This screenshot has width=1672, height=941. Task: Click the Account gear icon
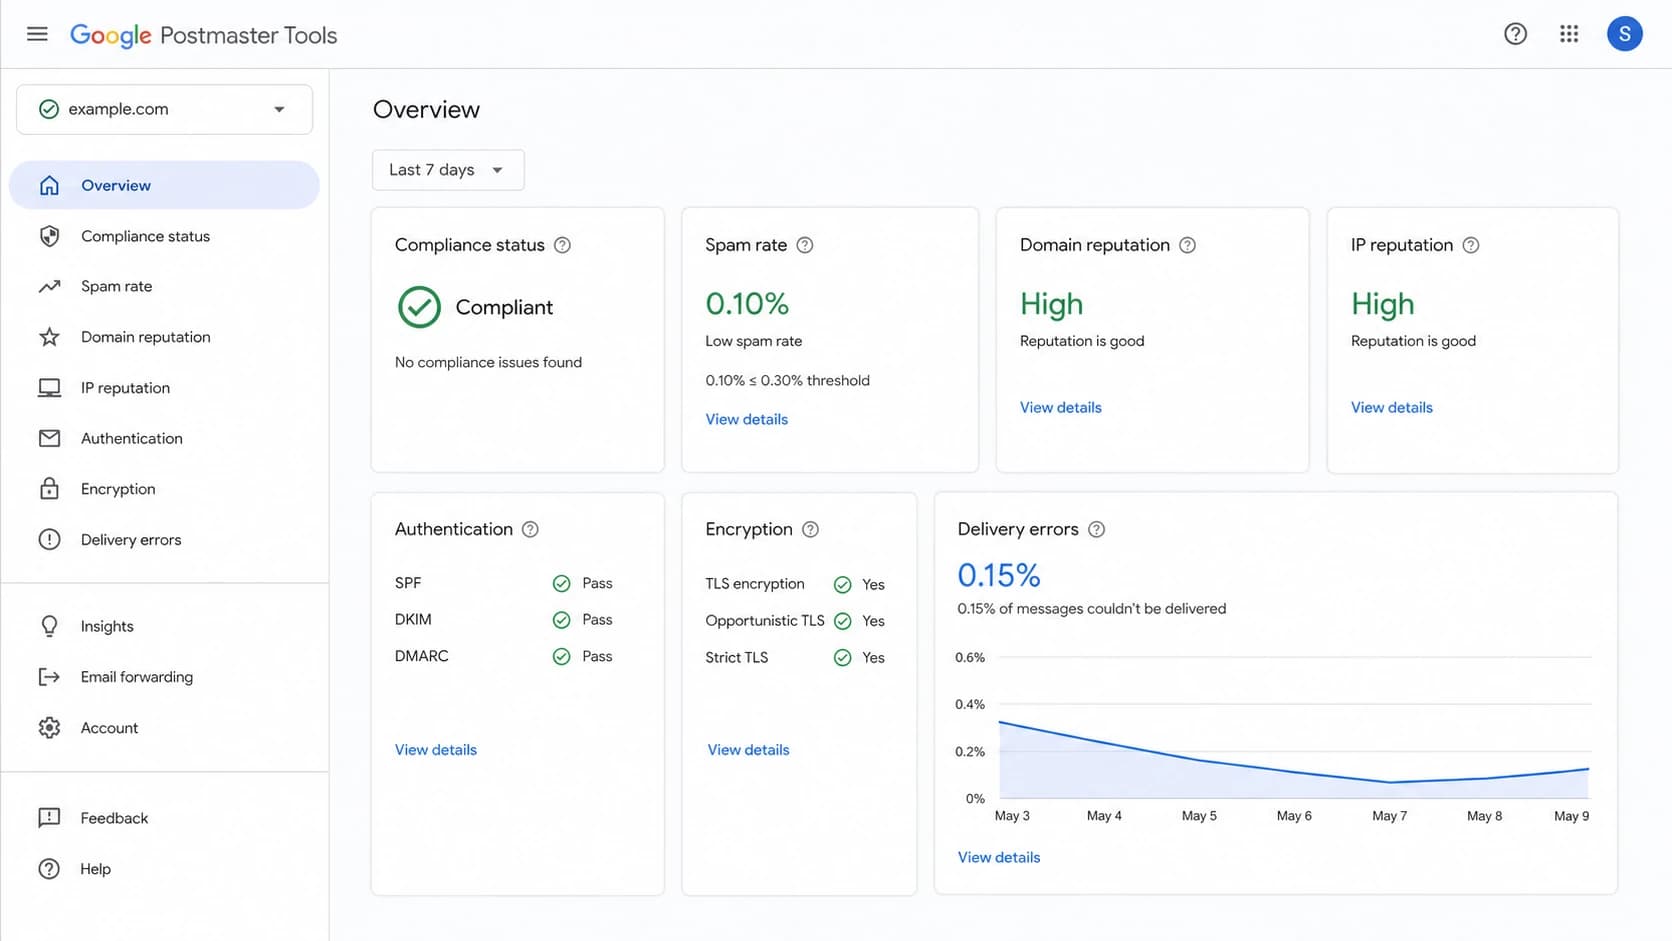49,728
